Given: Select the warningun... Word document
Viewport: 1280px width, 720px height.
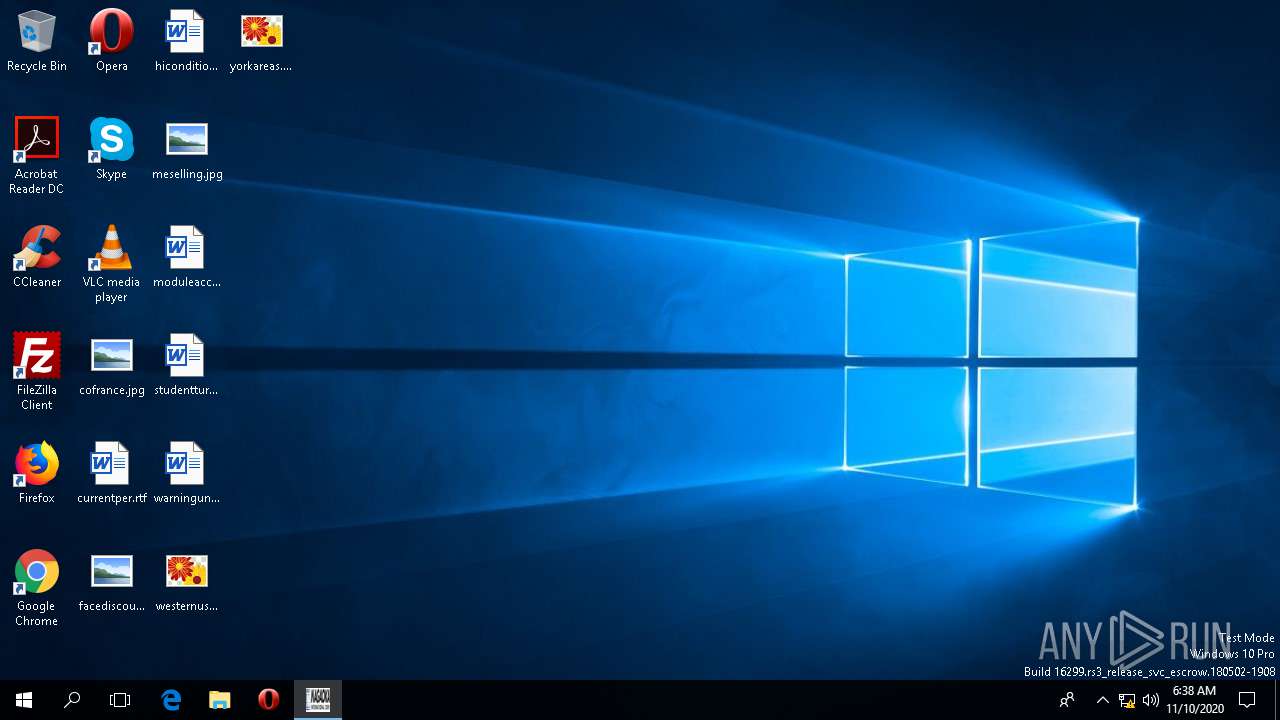Looking at the screenshot, I should [x=186, y=473].
